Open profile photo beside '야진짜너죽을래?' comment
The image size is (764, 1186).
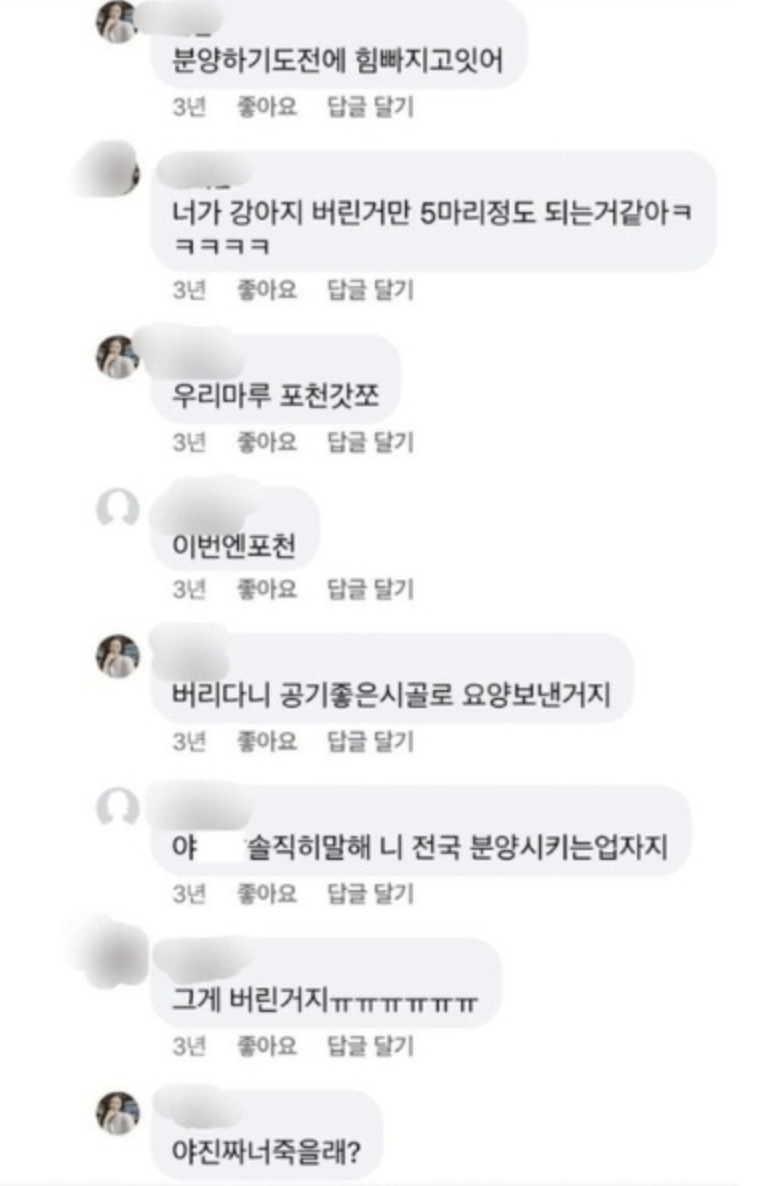coord(117,1113)
